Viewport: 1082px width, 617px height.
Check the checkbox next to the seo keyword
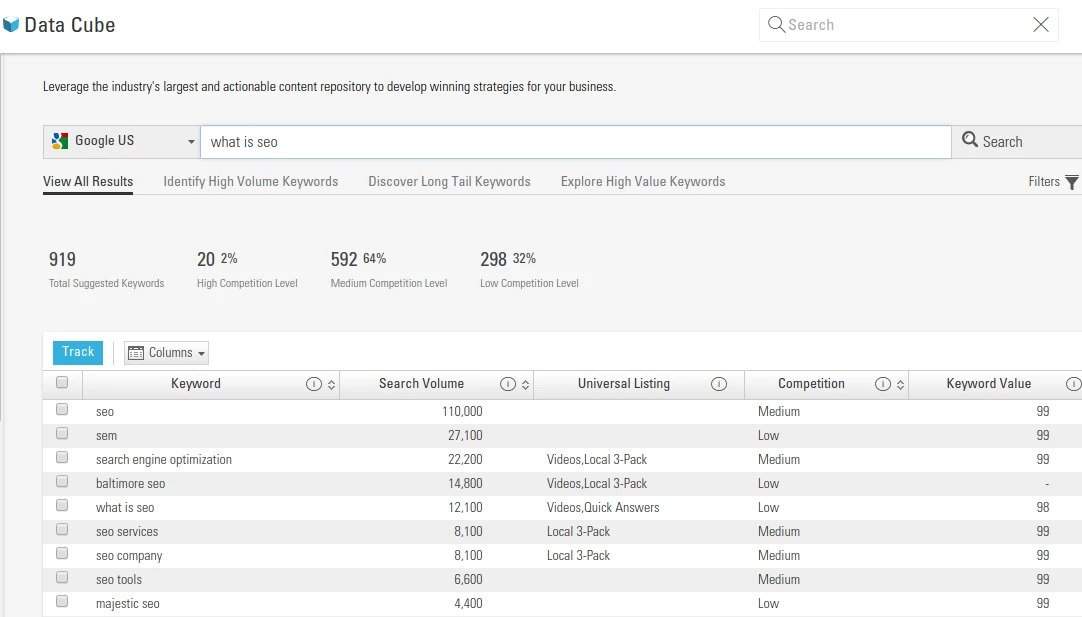62,410
